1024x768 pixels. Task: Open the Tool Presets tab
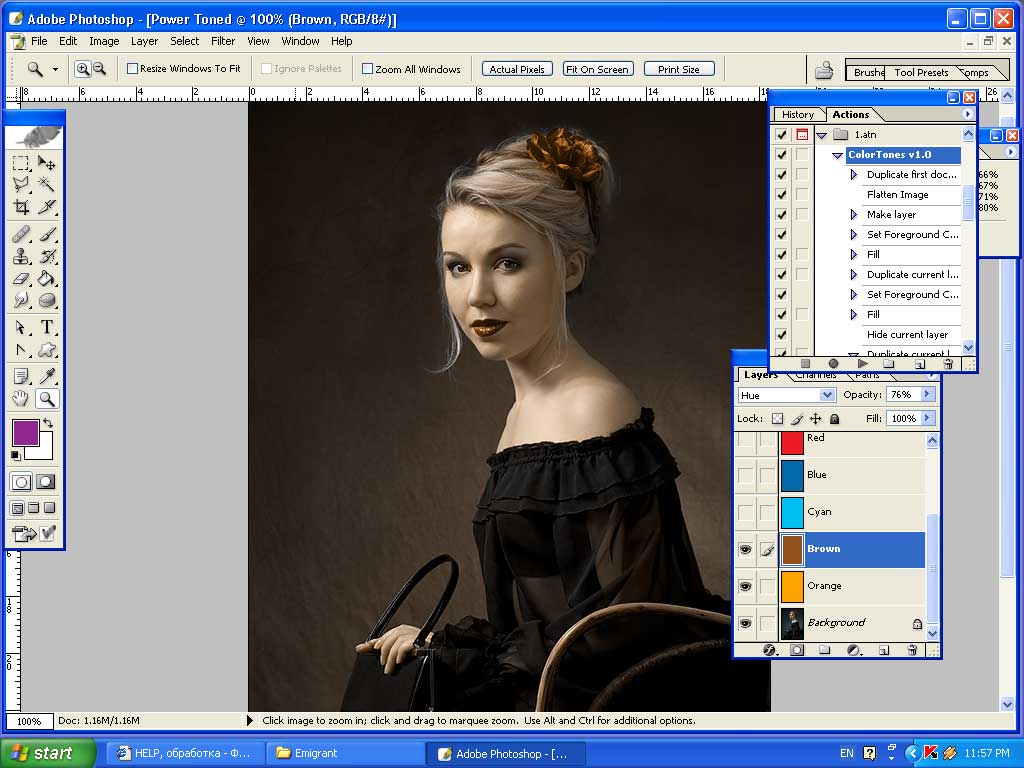[x=921, y=72]
